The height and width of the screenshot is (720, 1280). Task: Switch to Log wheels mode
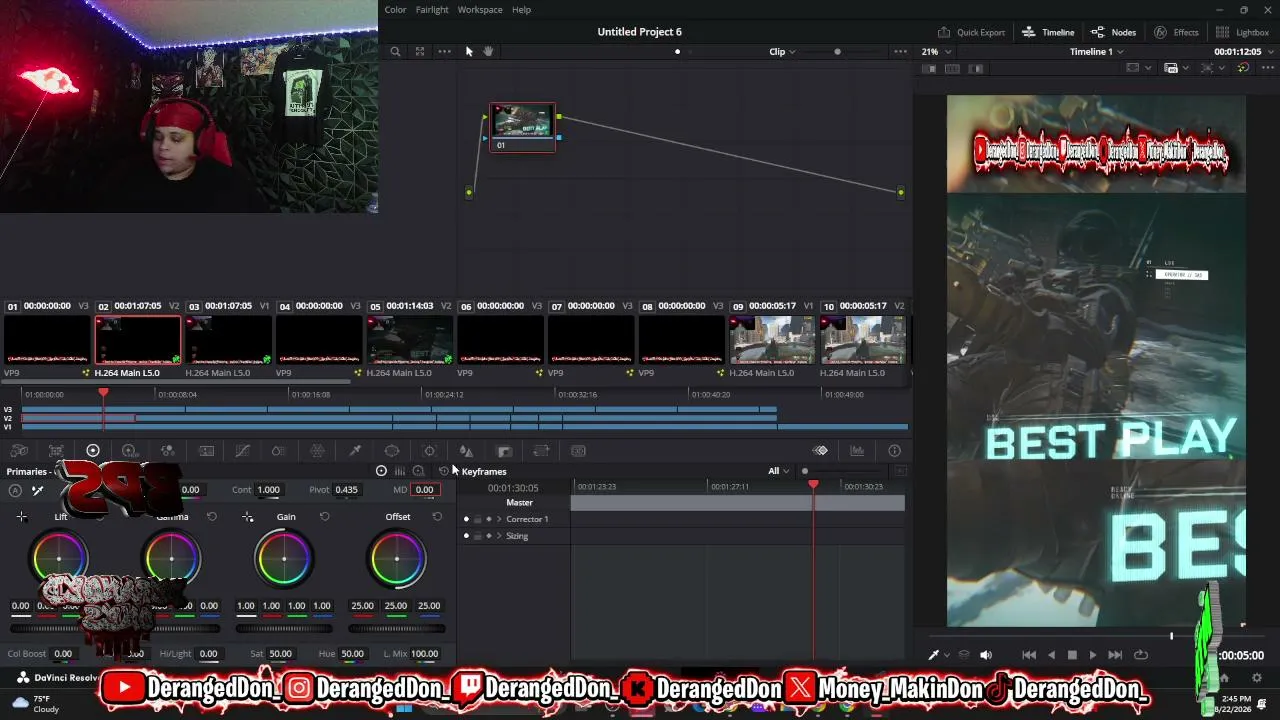(418, 471)
